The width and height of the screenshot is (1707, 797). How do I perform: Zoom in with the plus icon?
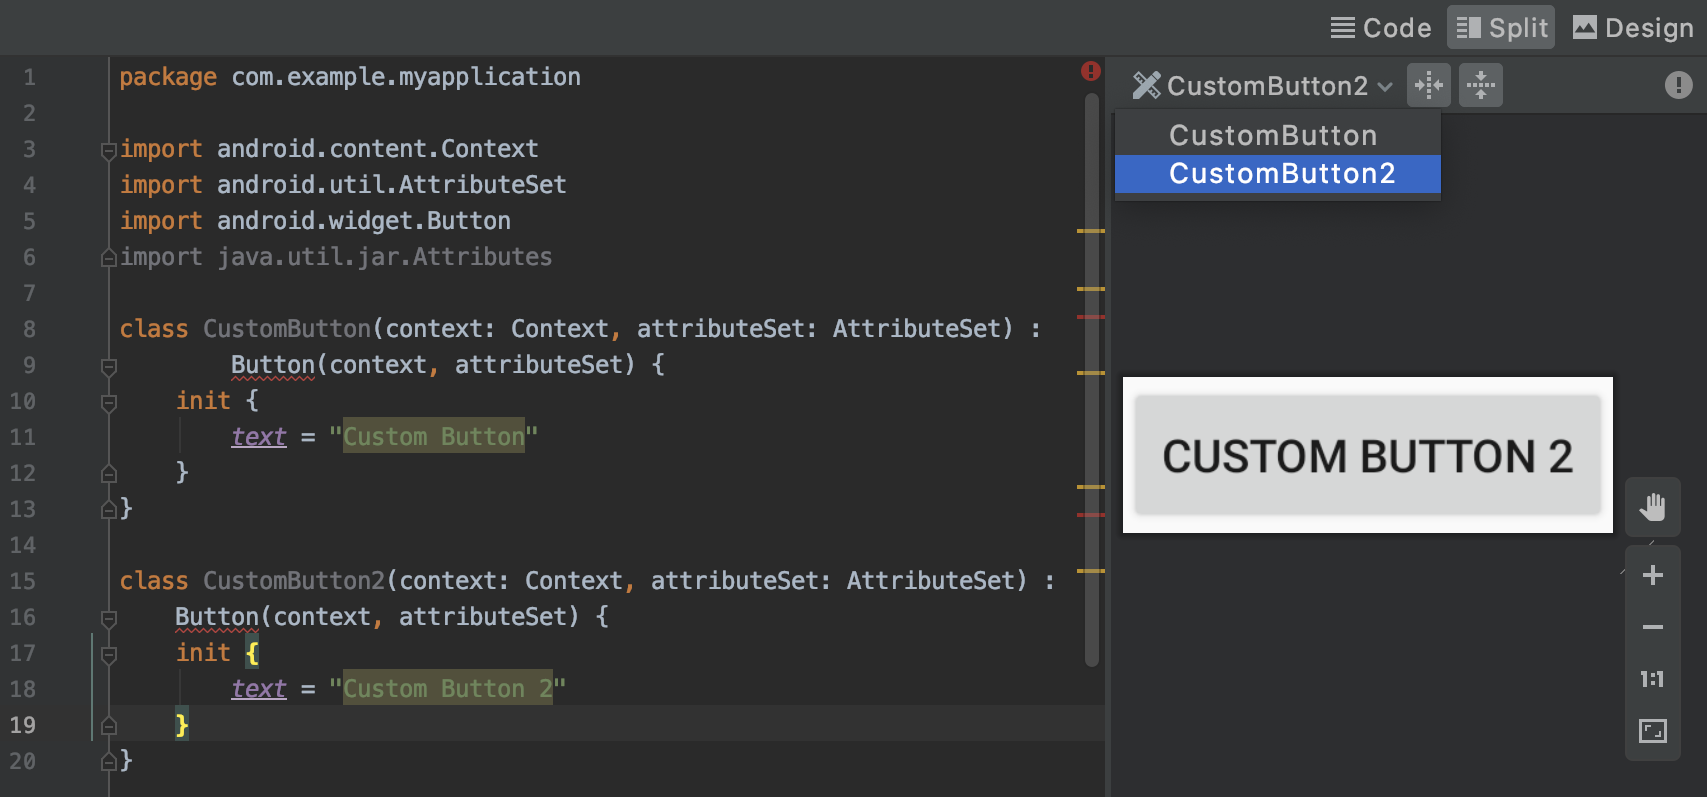click(x=1652, y=575)
